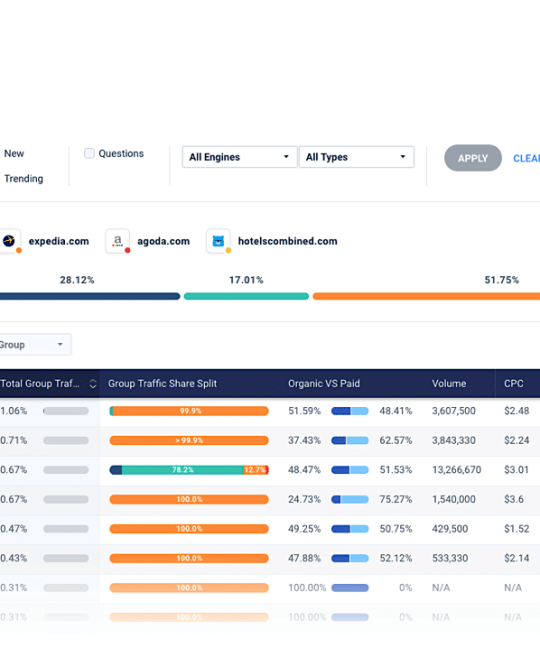
Task: Click the 78.2% teal split bar segment
Action: point(183,470)
